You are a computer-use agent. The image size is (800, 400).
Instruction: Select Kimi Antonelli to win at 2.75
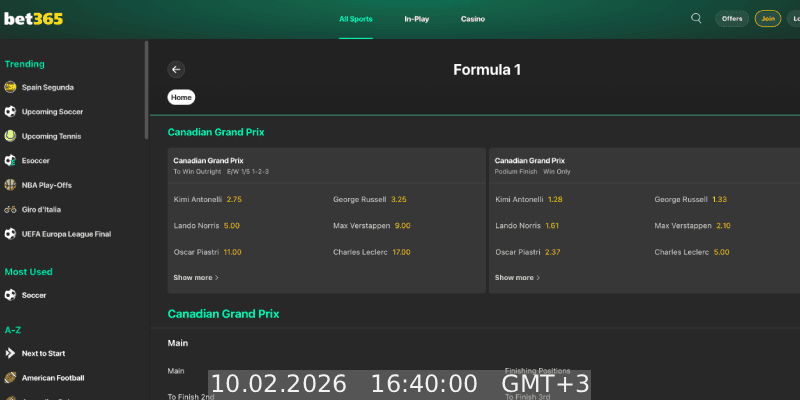point(208,199)
